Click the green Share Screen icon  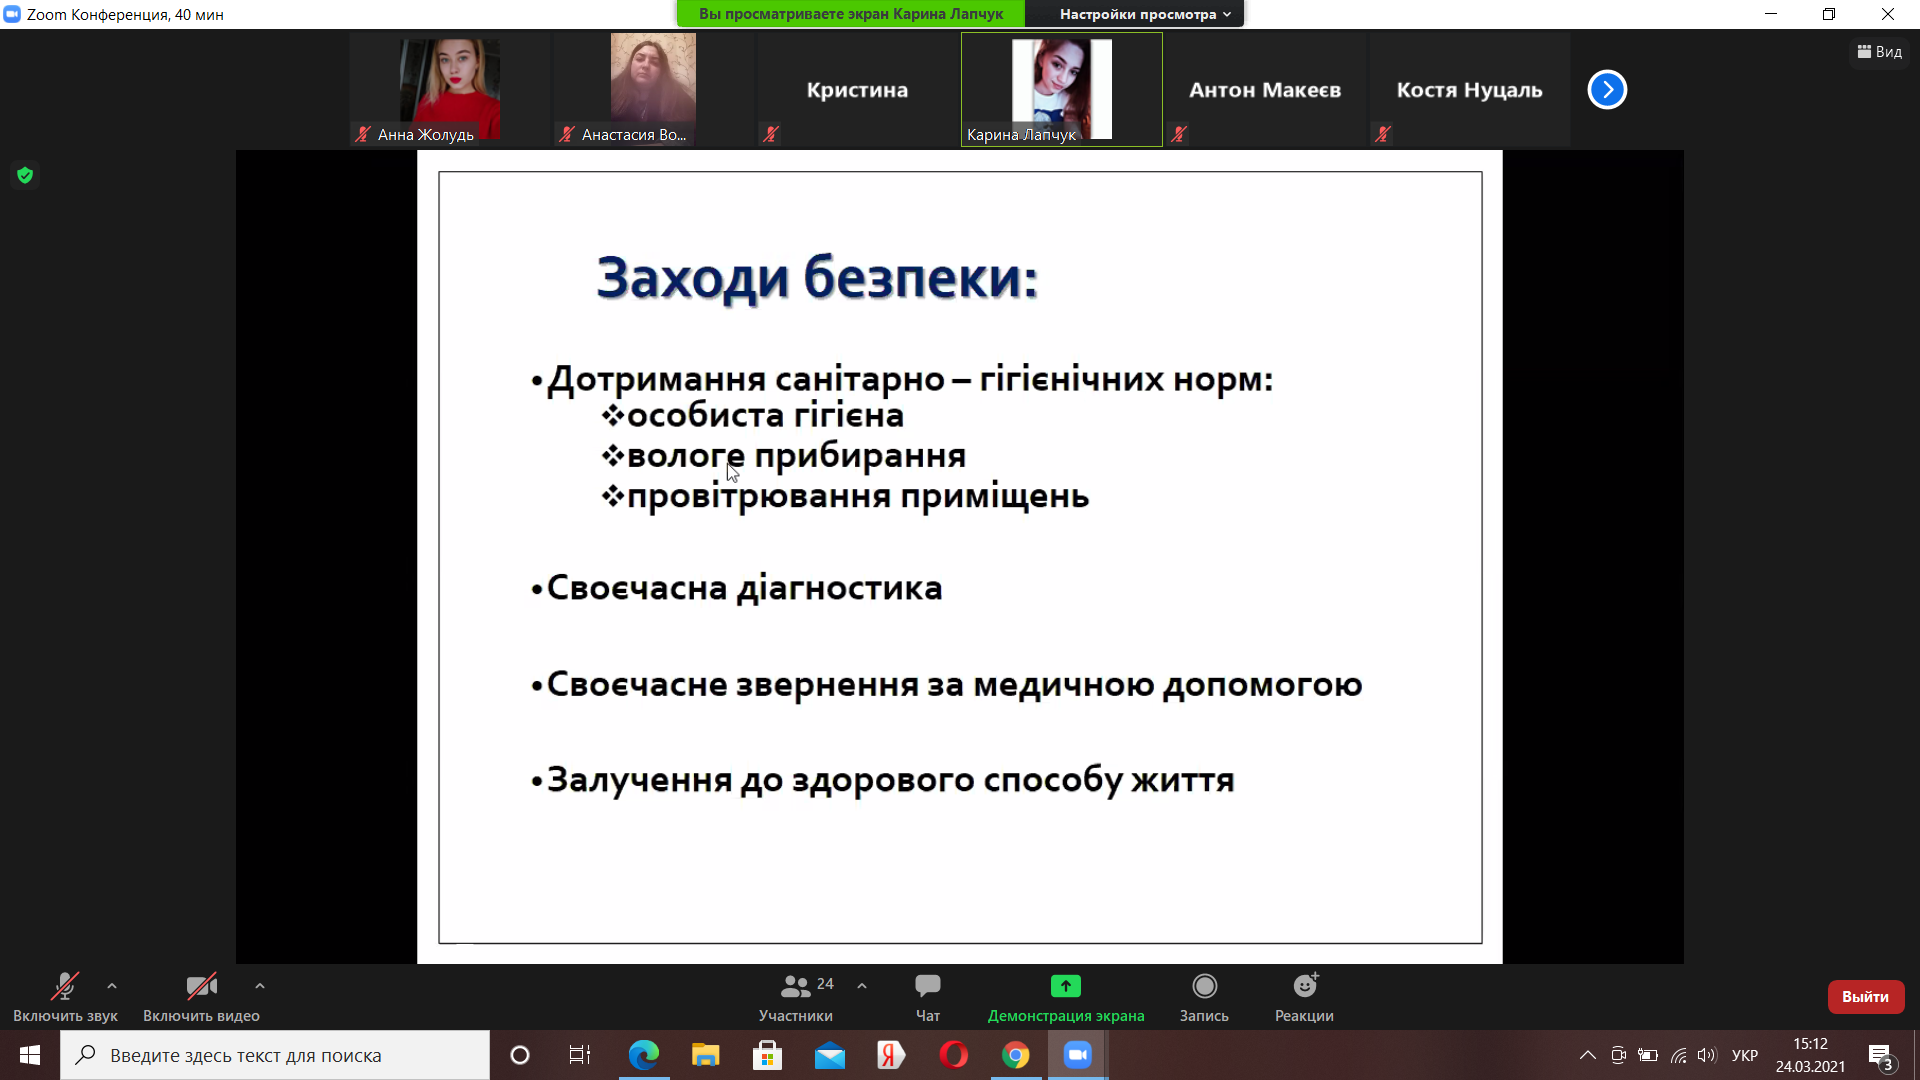coord(1065,987)
